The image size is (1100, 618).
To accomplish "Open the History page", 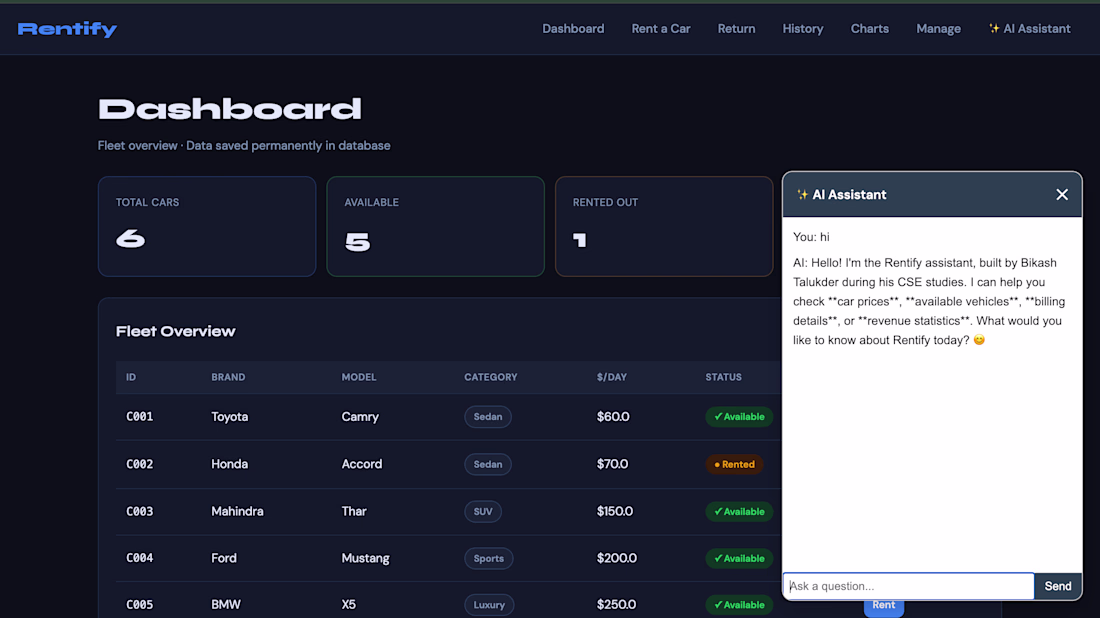I will 803,29.
